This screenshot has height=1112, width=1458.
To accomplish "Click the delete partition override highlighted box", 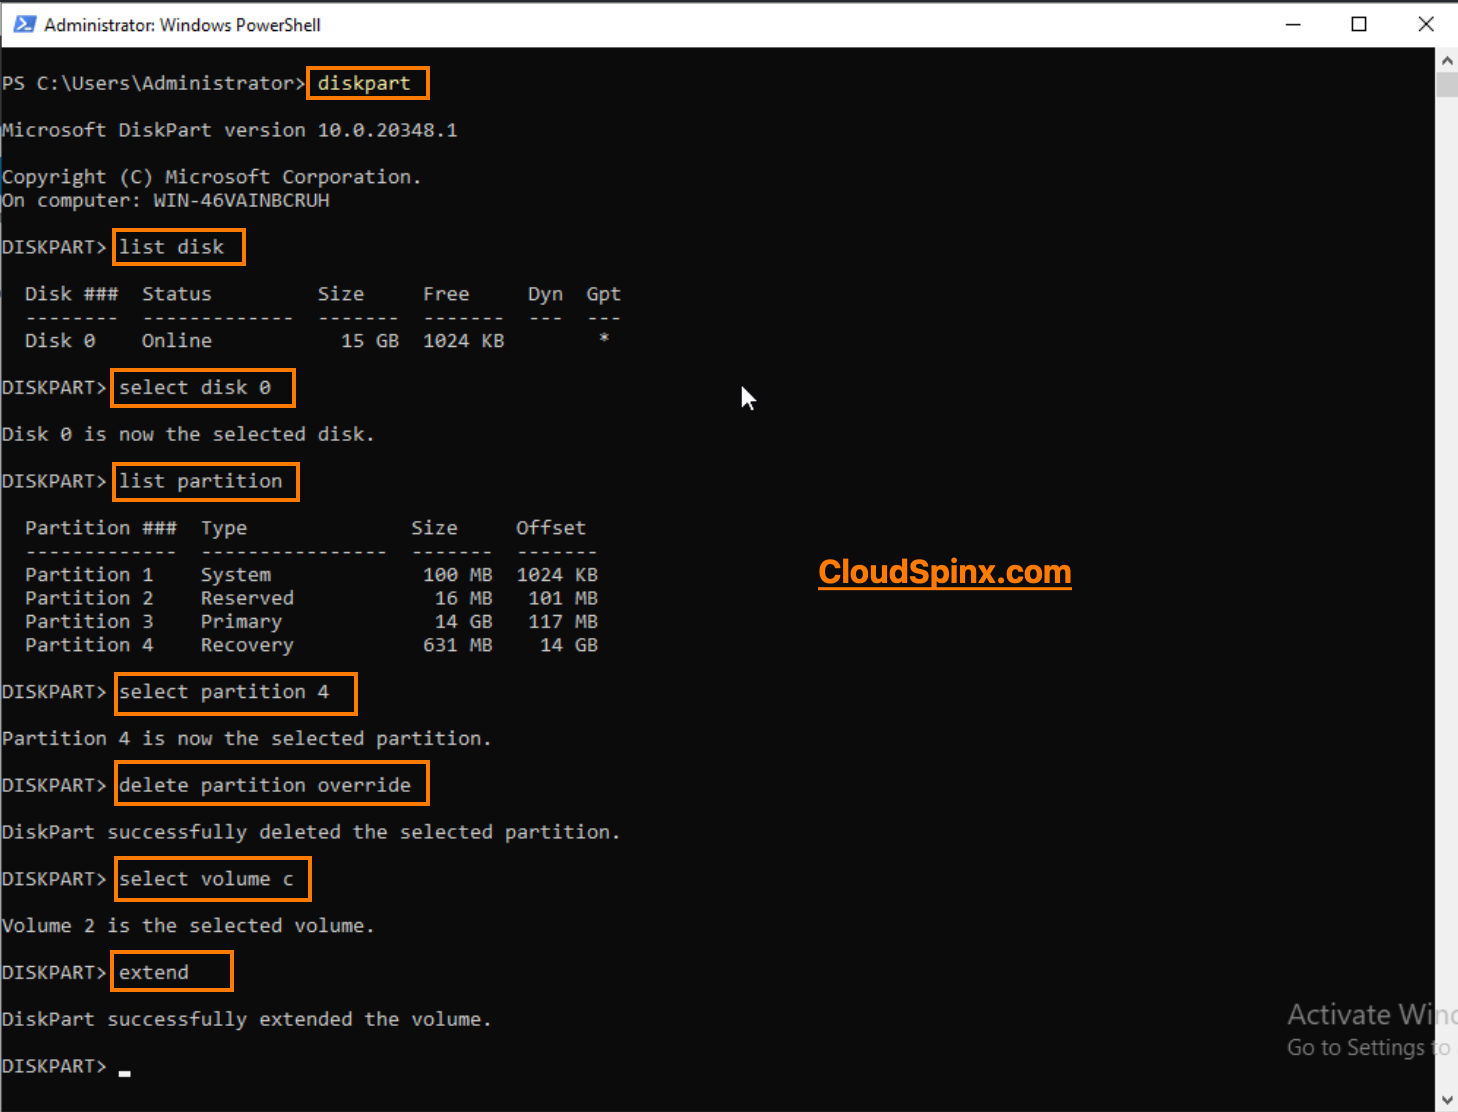I will click(x=270, y=784).
